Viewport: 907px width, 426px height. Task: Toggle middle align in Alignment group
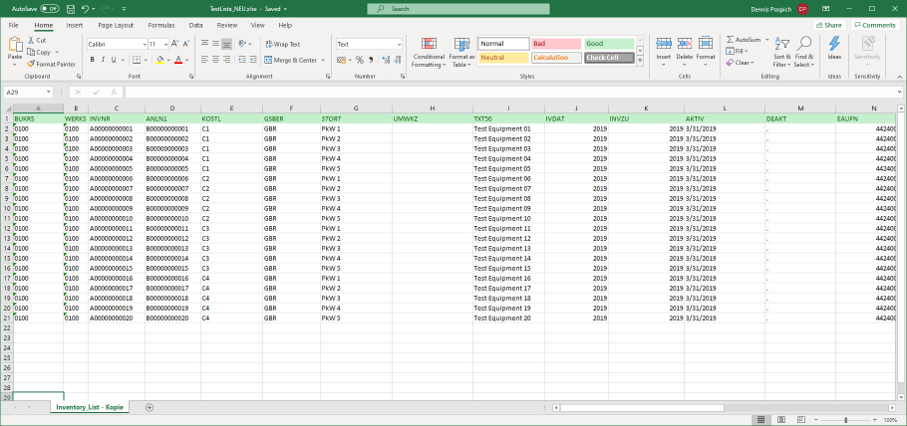216,44
